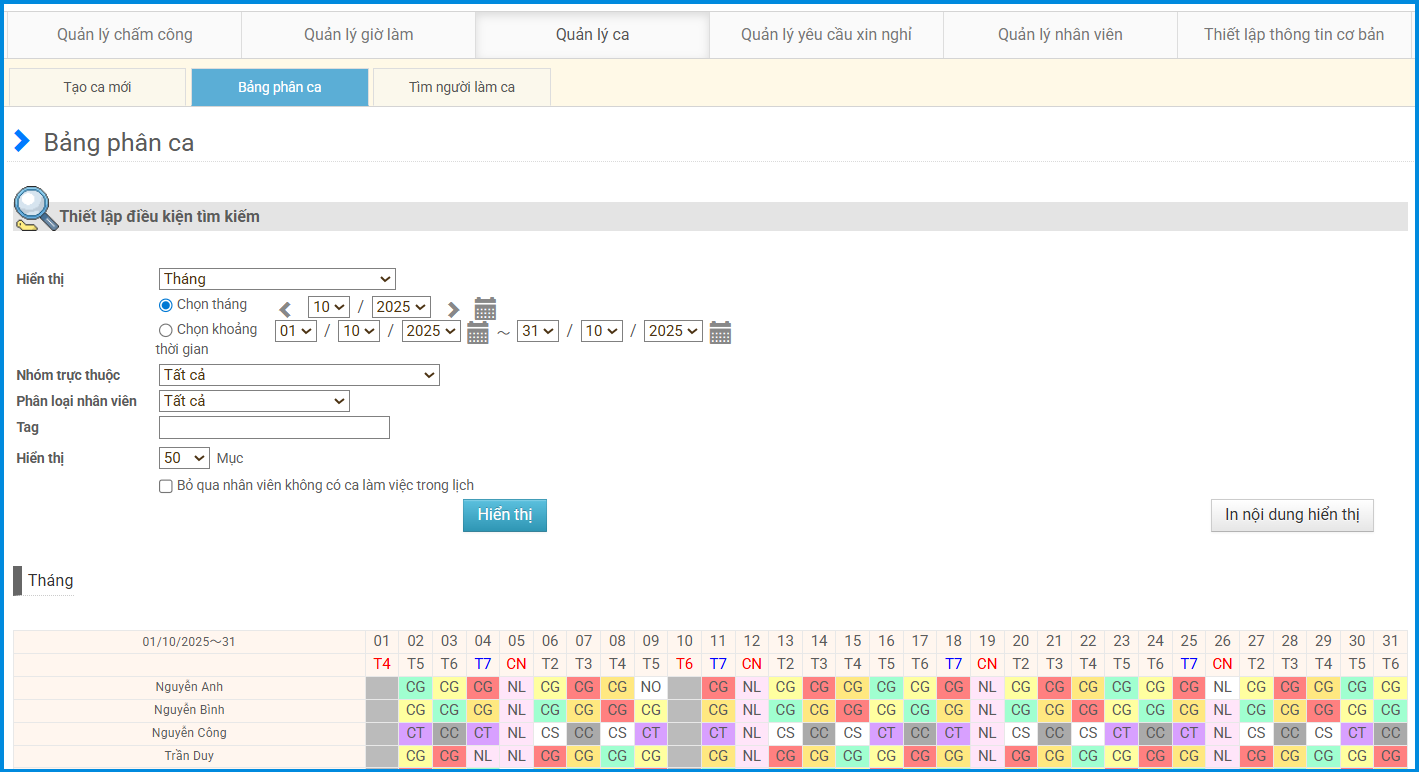The height and width of the screenshot is (772, 1419).
Task: Switch to 'Quản lý chấm công' tab
Action: click(125, 35)
